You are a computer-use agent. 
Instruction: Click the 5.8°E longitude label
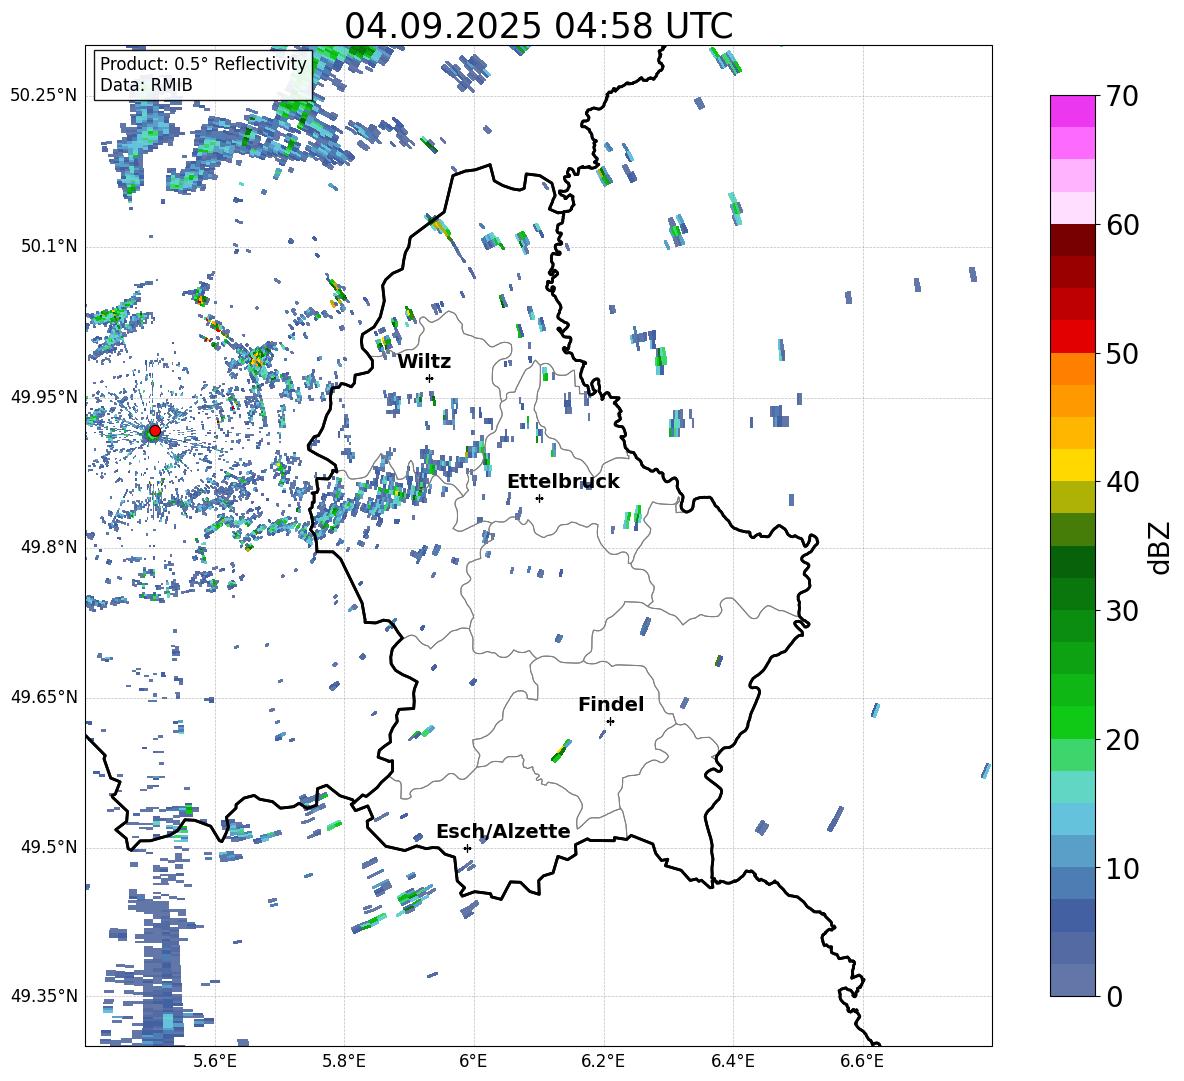344,1061
